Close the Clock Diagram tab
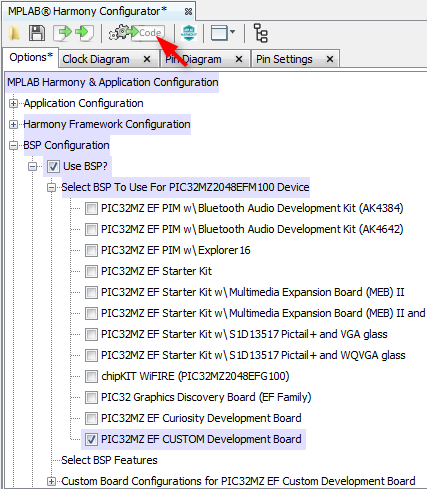The image size is (427, 489). pos(147,59)
